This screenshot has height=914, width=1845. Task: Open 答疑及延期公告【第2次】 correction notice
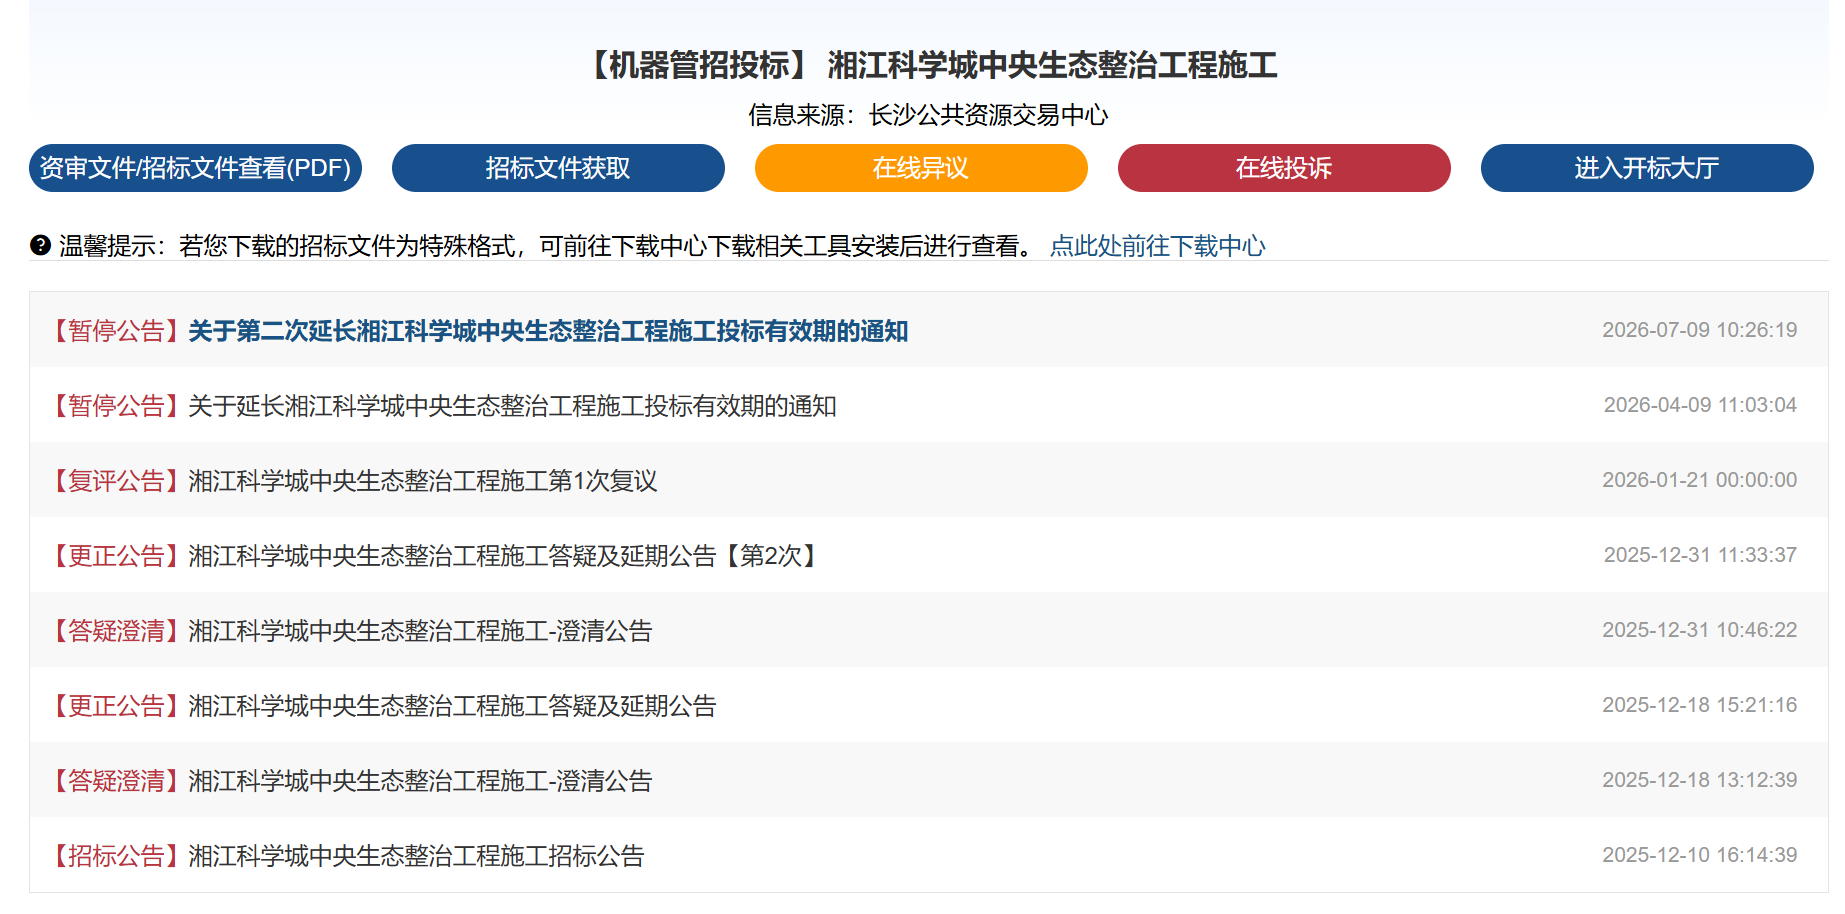tap(506, 556)
